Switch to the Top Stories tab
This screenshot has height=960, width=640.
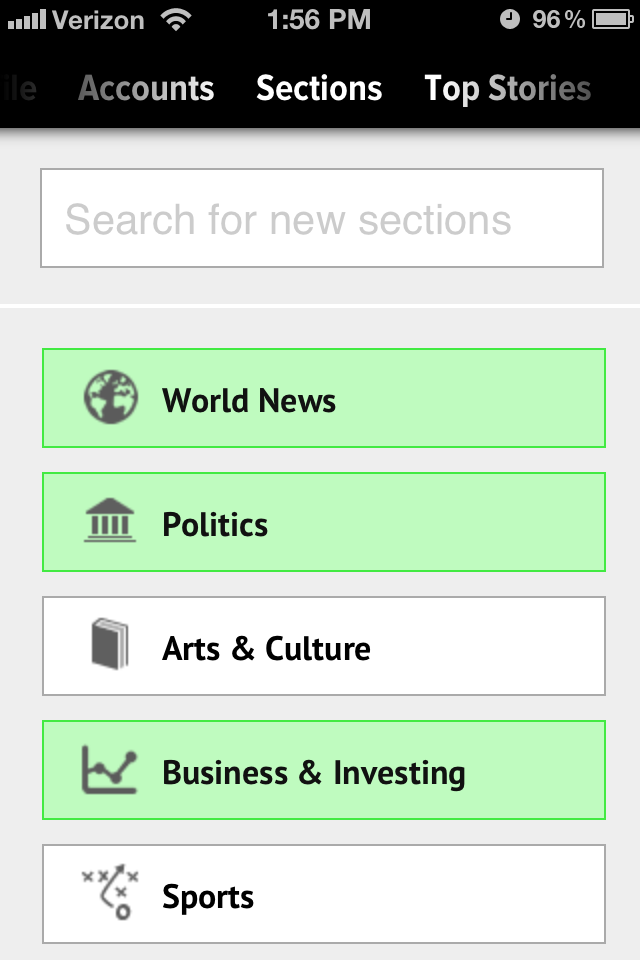508,89
